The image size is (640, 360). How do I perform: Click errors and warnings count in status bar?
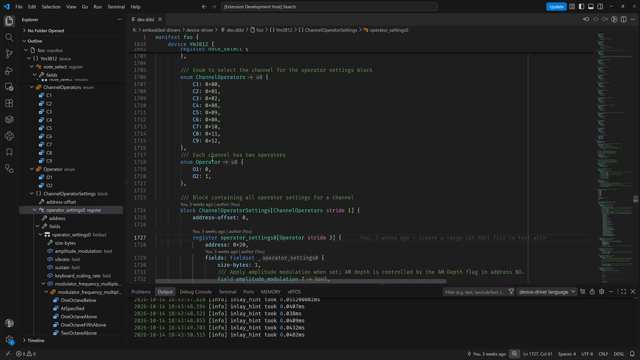(x=26, y=354)
